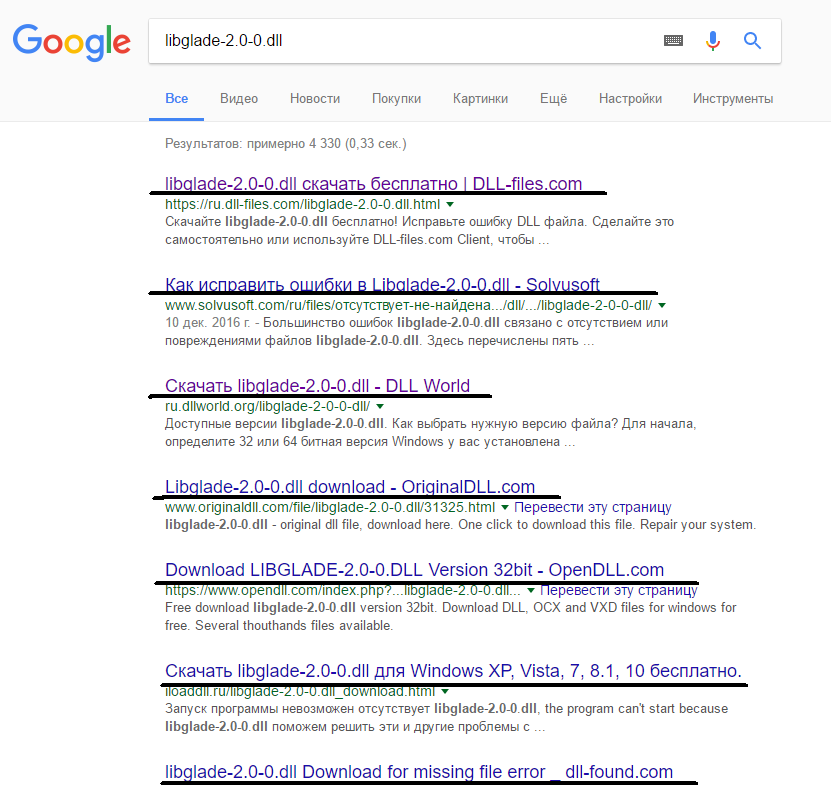Viewport: 831px width, 792px height.
Task: Open the Инструменты search tools
Action: tap(733, 99)
